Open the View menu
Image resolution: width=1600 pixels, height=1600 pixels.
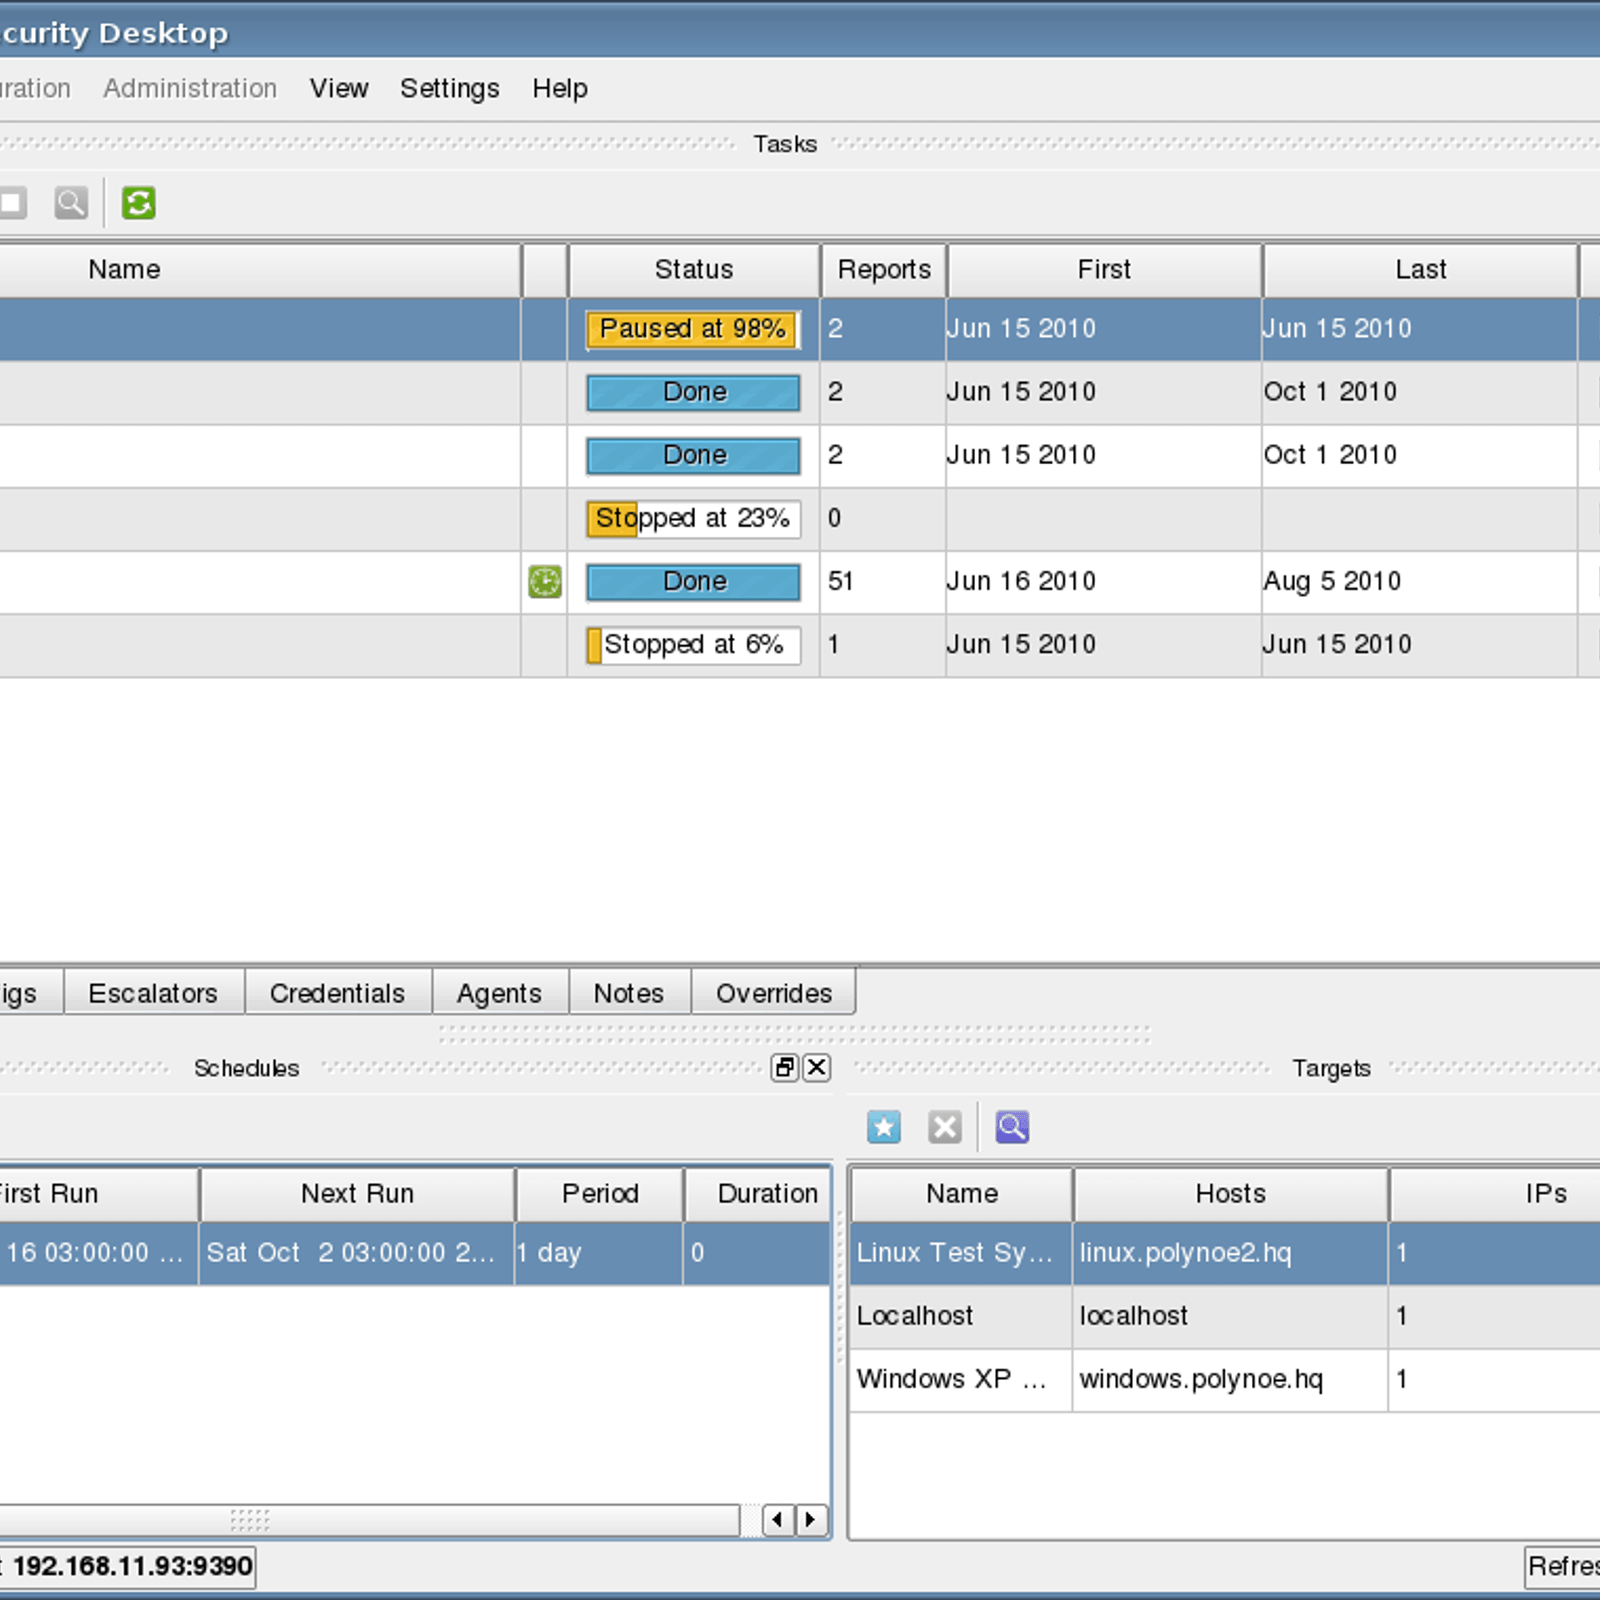pyautogui.click(x=339, y=88)
